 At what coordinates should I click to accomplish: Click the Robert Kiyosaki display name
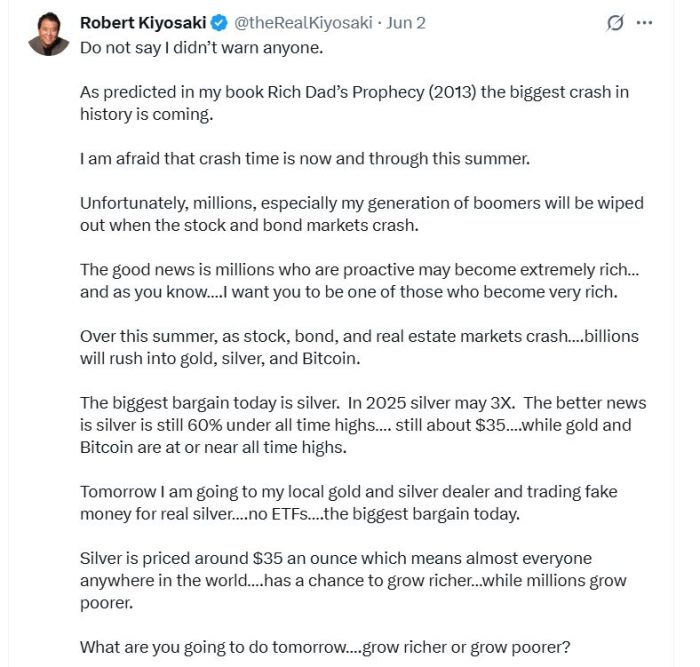point(143,23)
